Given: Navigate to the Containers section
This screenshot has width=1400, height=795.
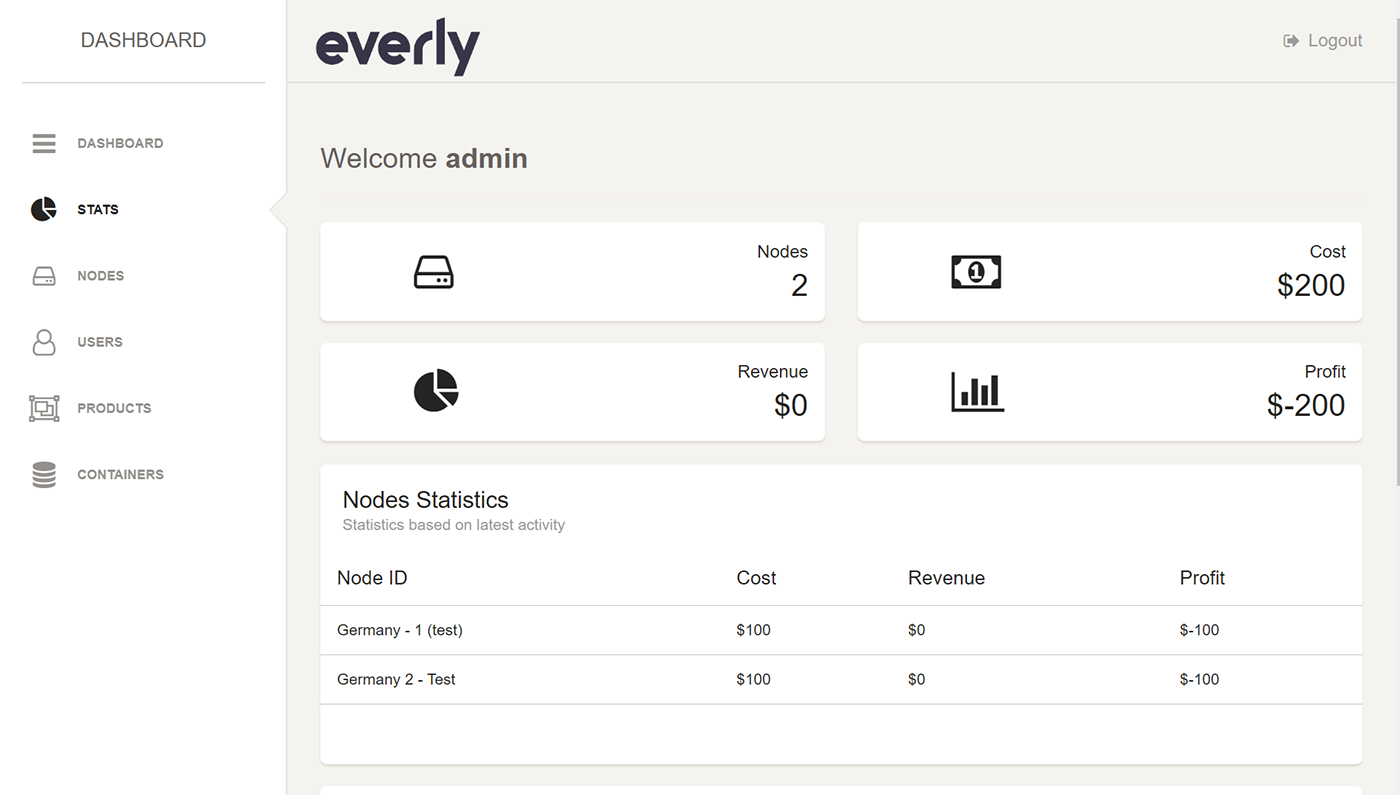Looking at the screenshot, I should coord(120,475).
